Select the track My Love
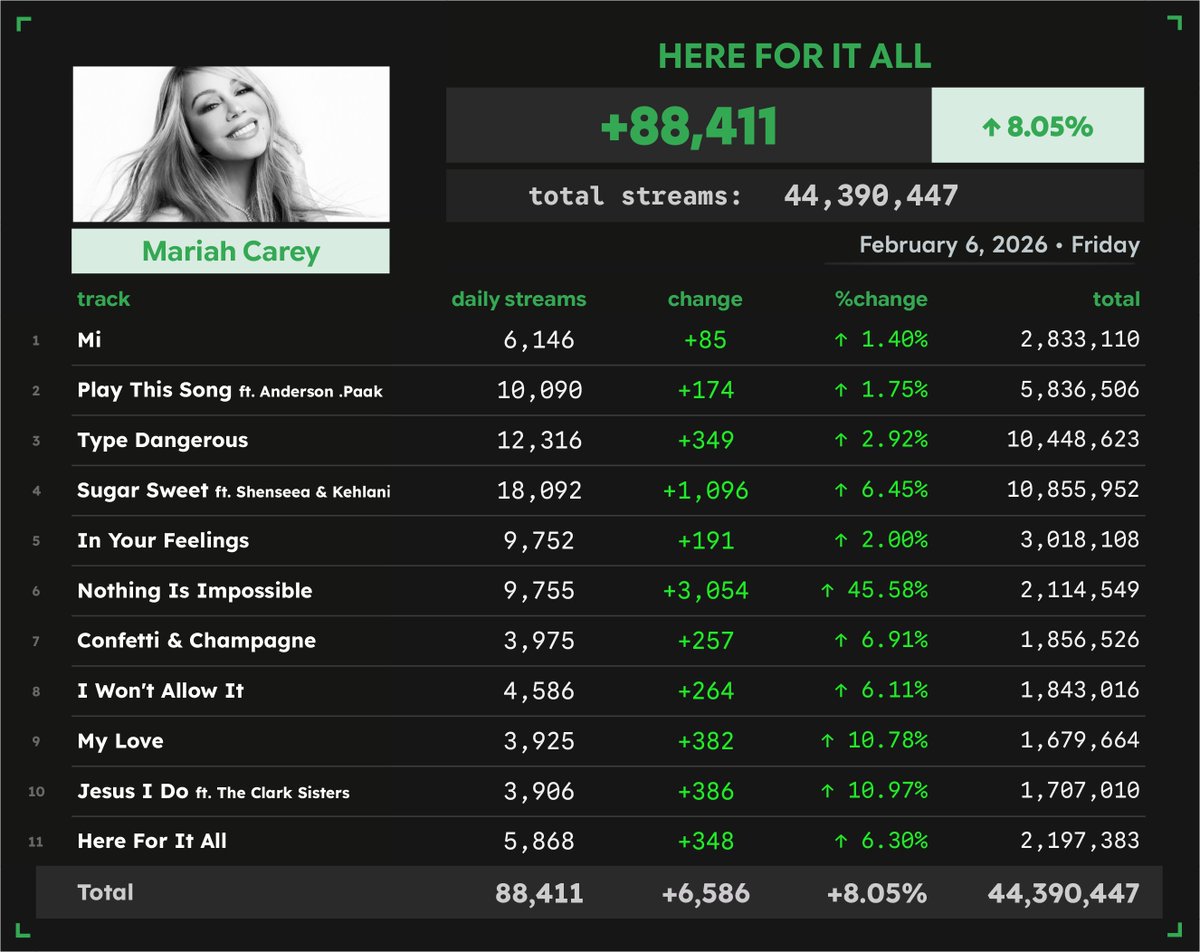 coord(120,741)
